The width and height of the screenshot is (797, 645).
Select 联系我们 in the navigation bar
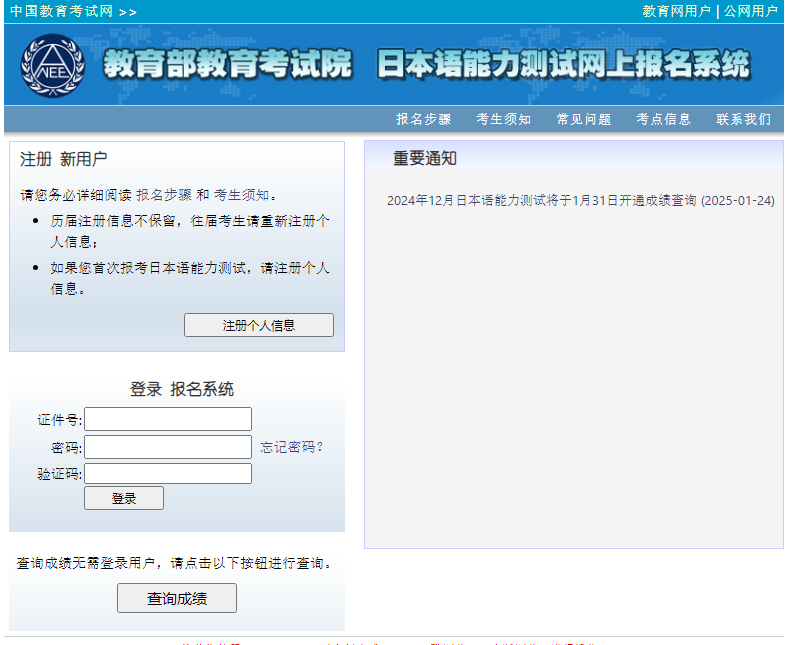coord(743,119)
